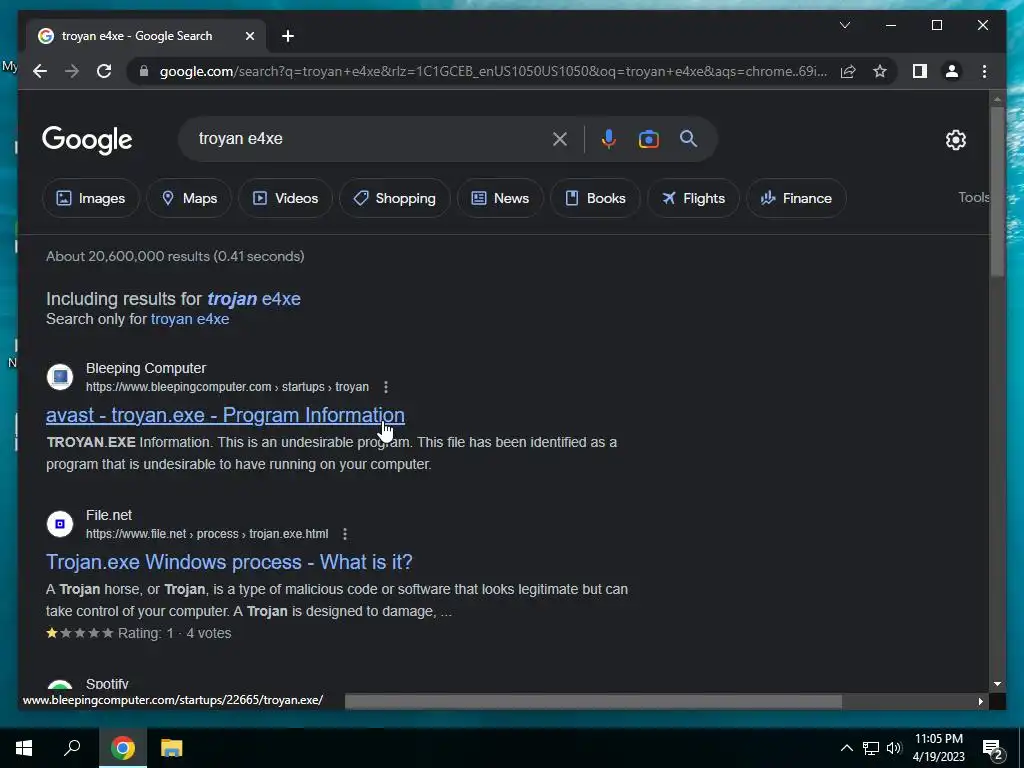Click the vertical scrollbar thumb

pos(997,191)
